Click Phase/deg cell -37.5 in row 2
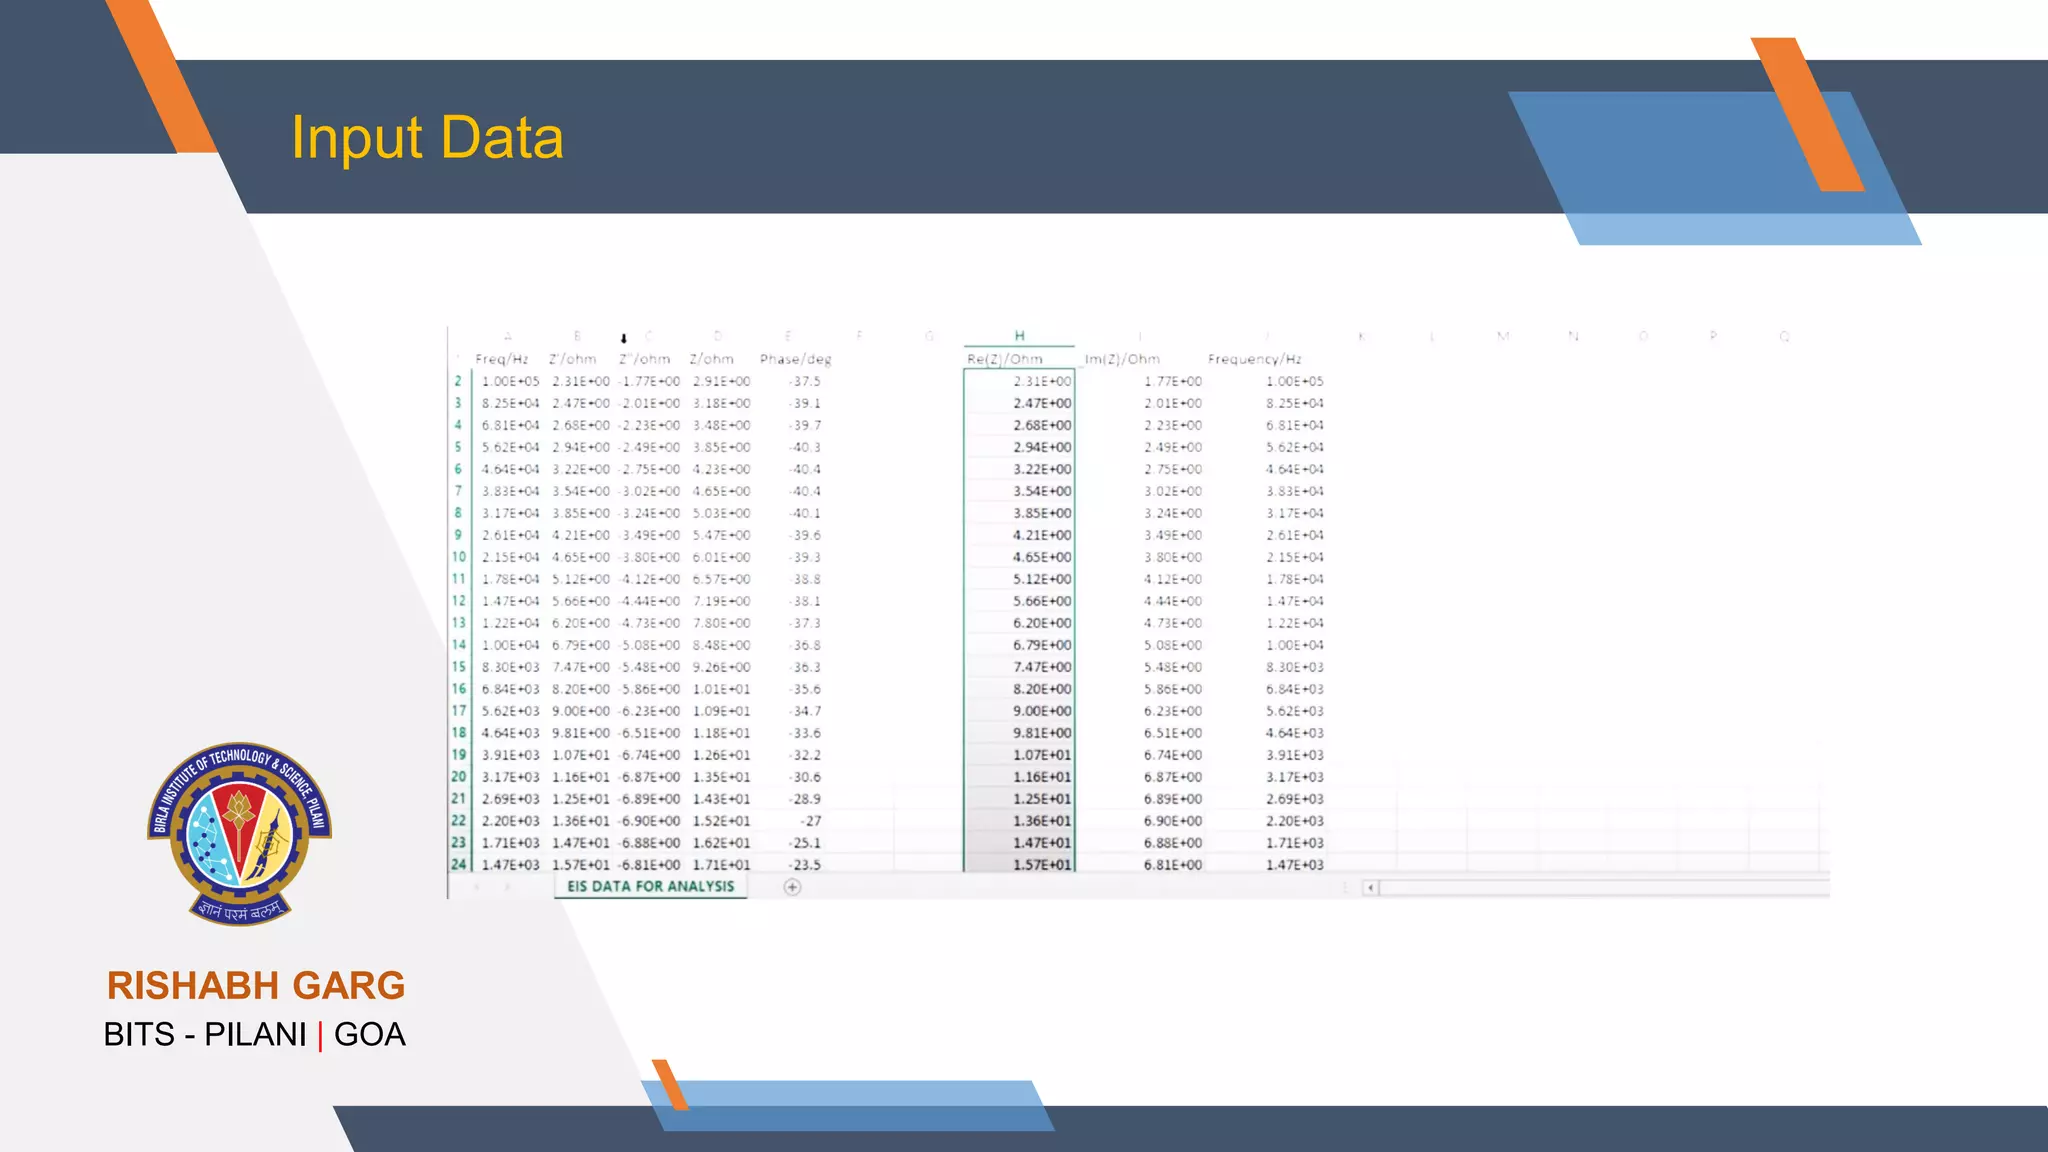Image resolution: width=2048 pixels, height=1152 pixels. [805, 381]
